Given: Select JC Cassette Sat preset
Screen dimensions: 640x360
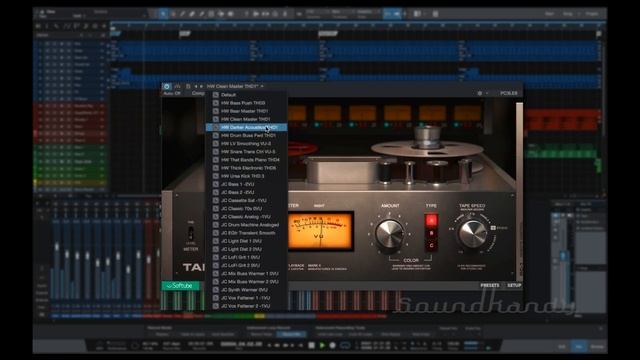Looking at the screenshot, I should pos(247,200).
